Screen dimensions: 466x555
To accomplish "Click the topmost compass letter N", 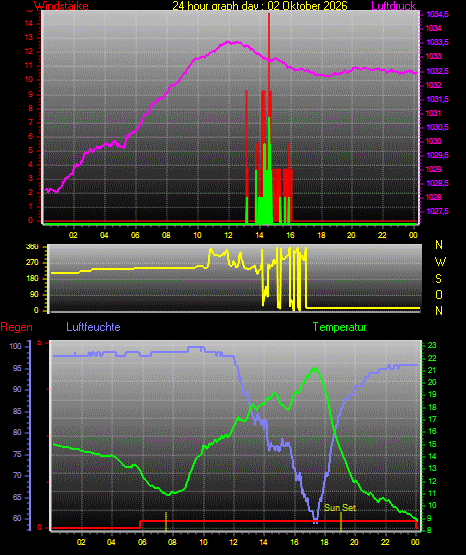I will click(439, 245).
